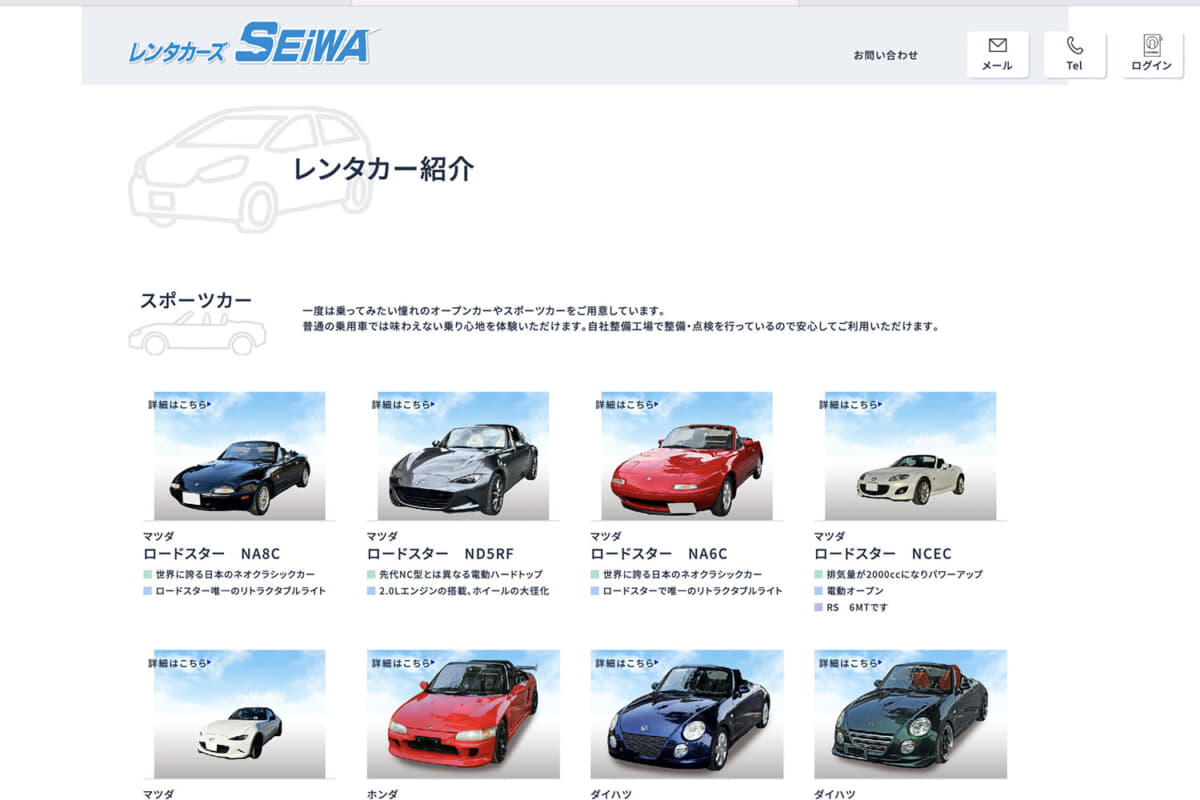The image size is (1200, 800).
Task: Open the red Honda convertible thumbnail
Action: 463,714
